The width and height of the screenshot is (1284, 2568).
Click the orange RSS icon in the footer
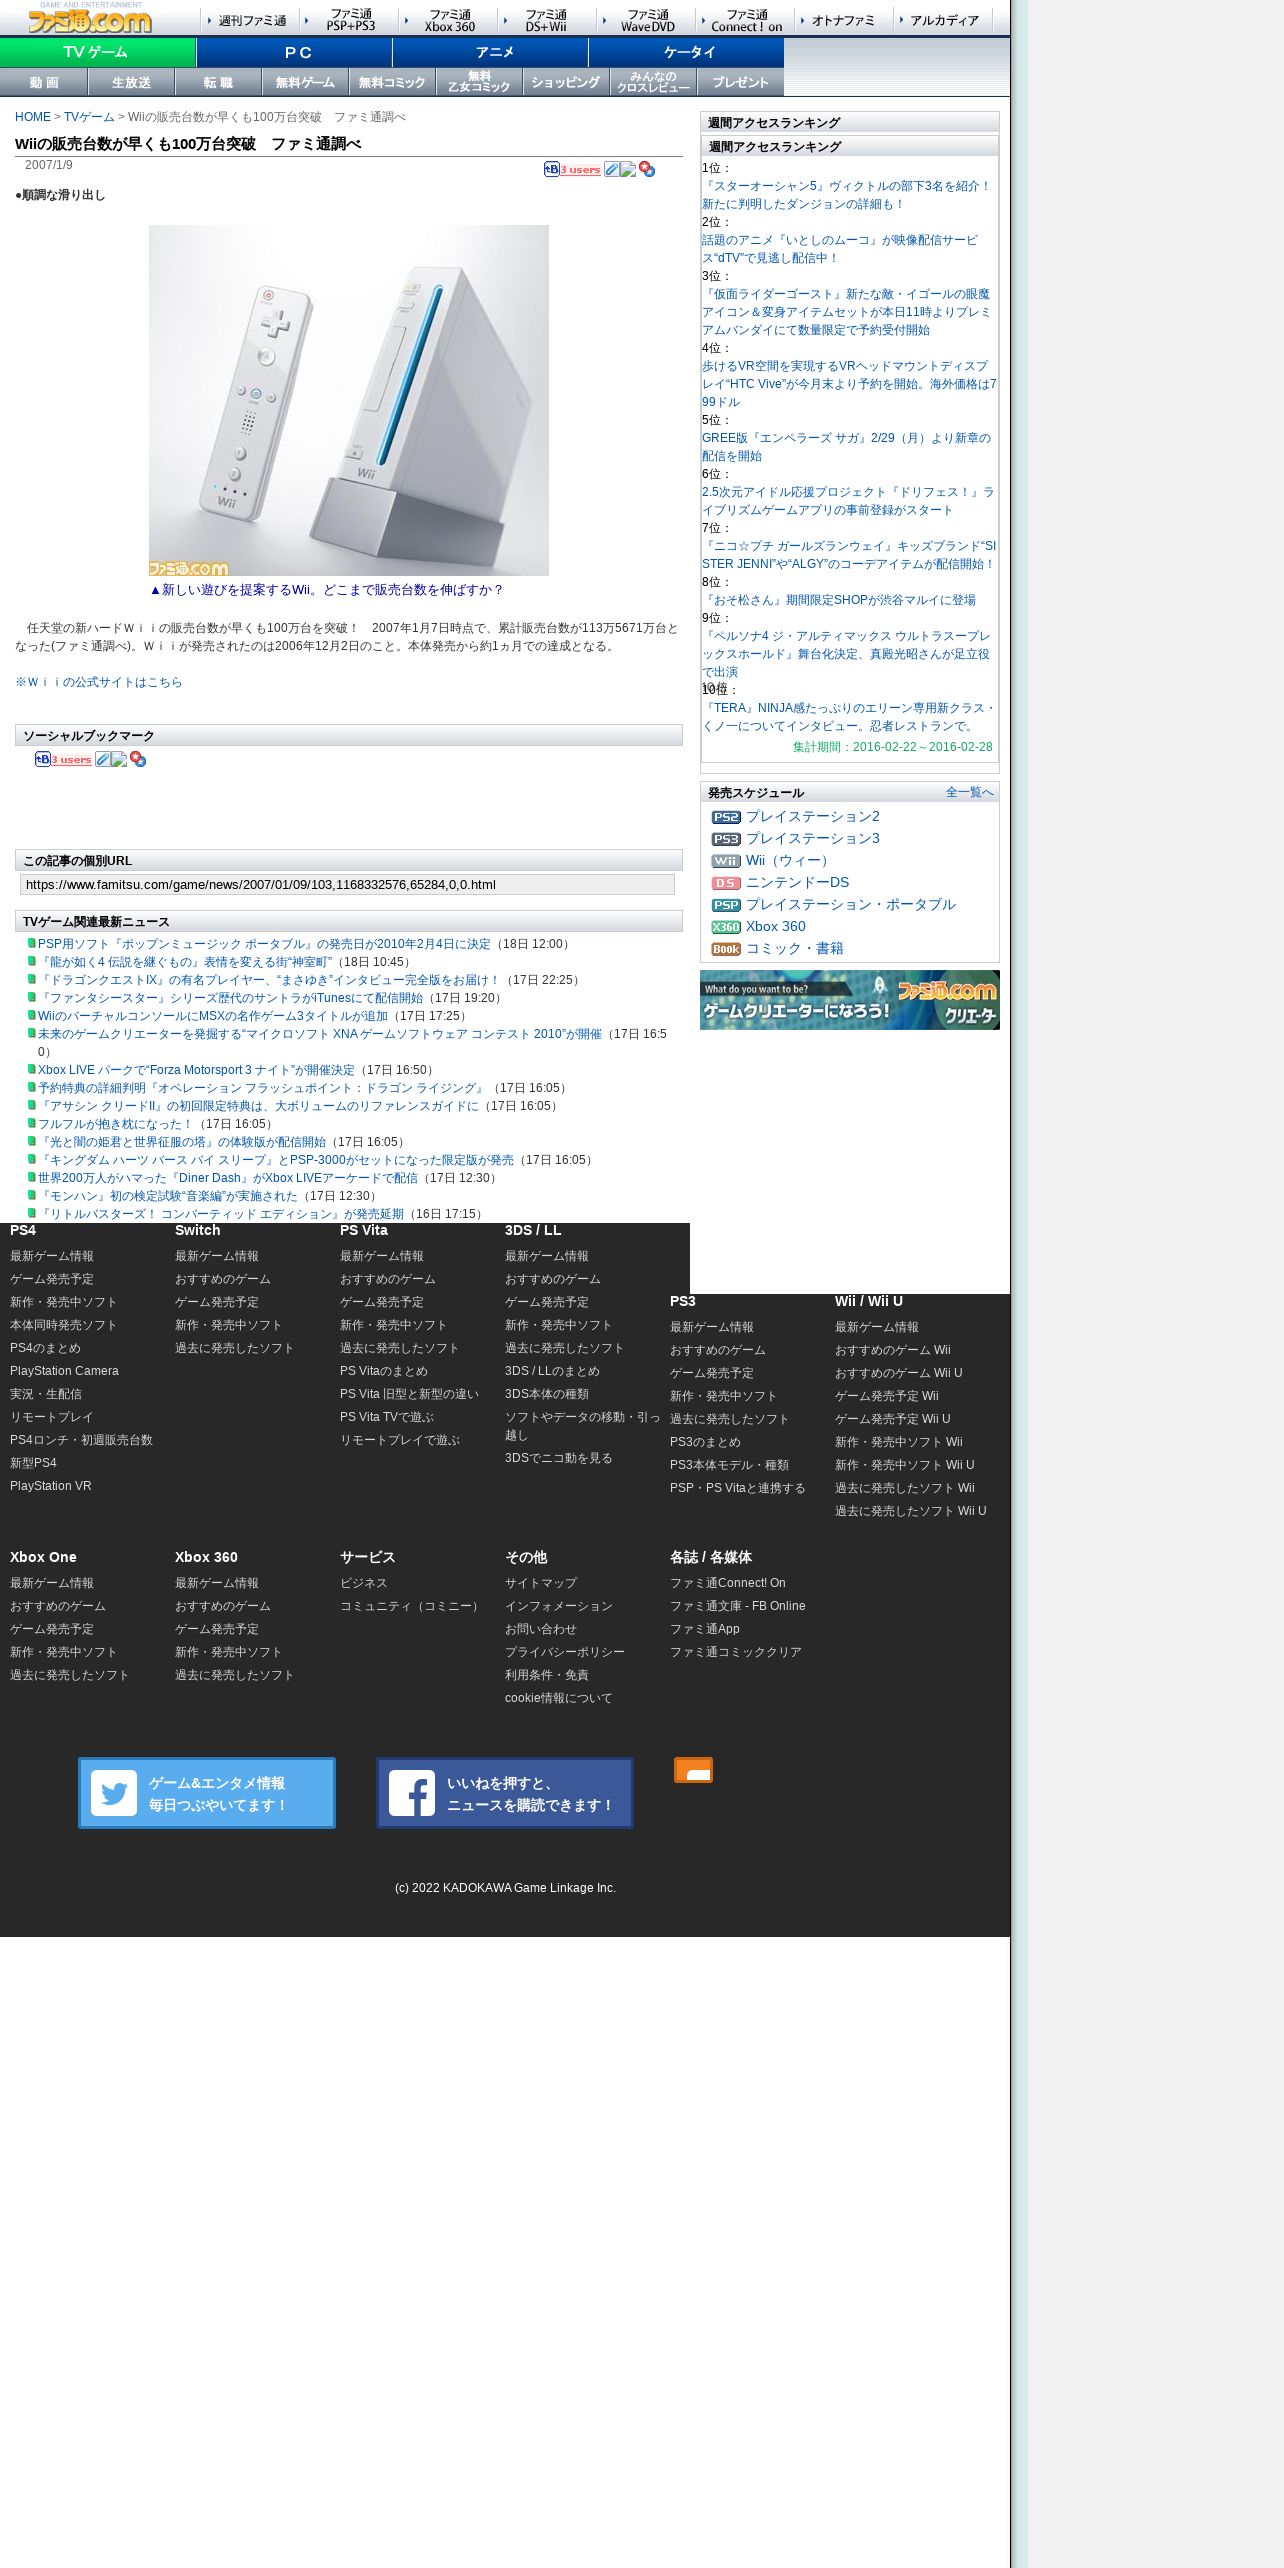(693, 1770)
